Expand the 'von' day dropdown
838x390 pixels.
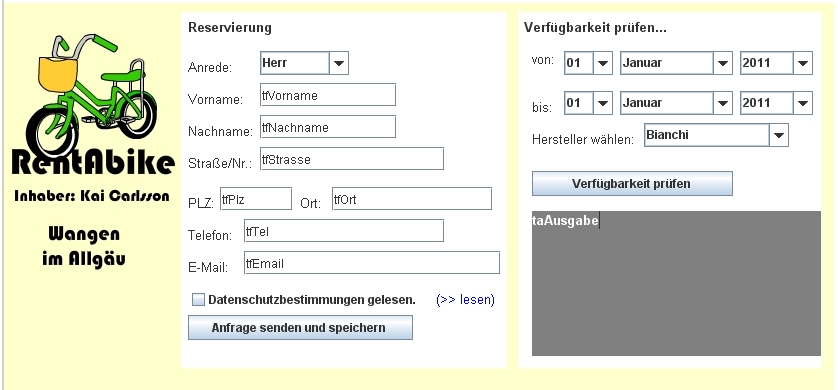tap(588, 63)
